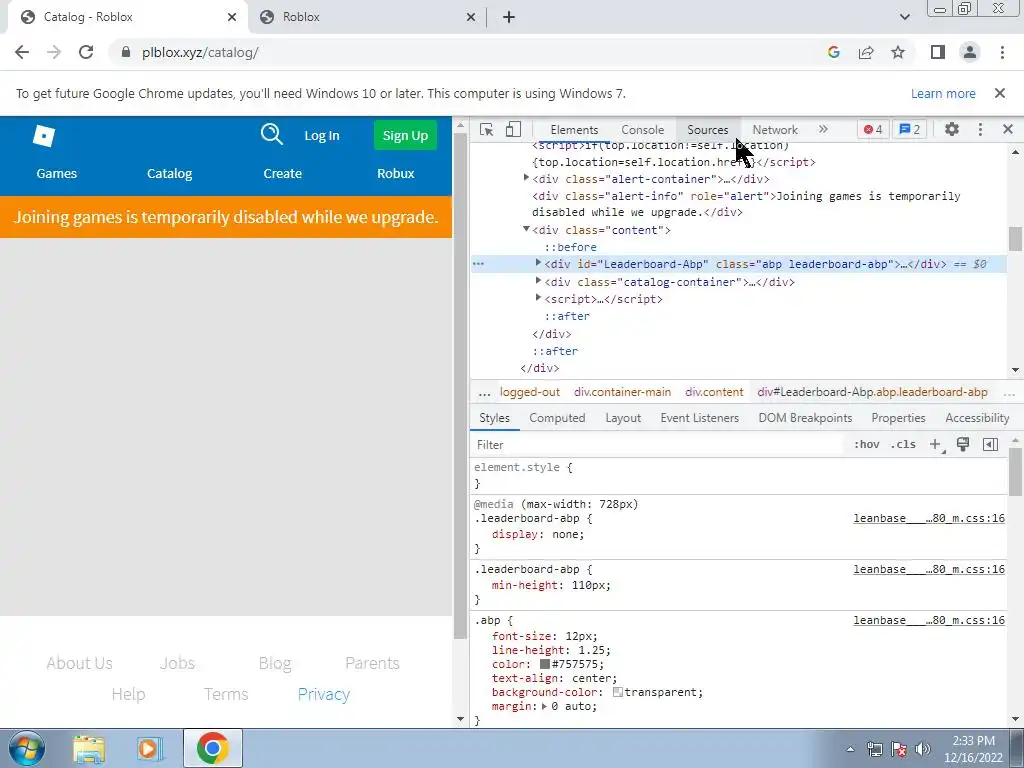This screenshot has height=768, width=1024.
Task: Bookmark this page with the star icon
Action: click(x=898, y=52)
